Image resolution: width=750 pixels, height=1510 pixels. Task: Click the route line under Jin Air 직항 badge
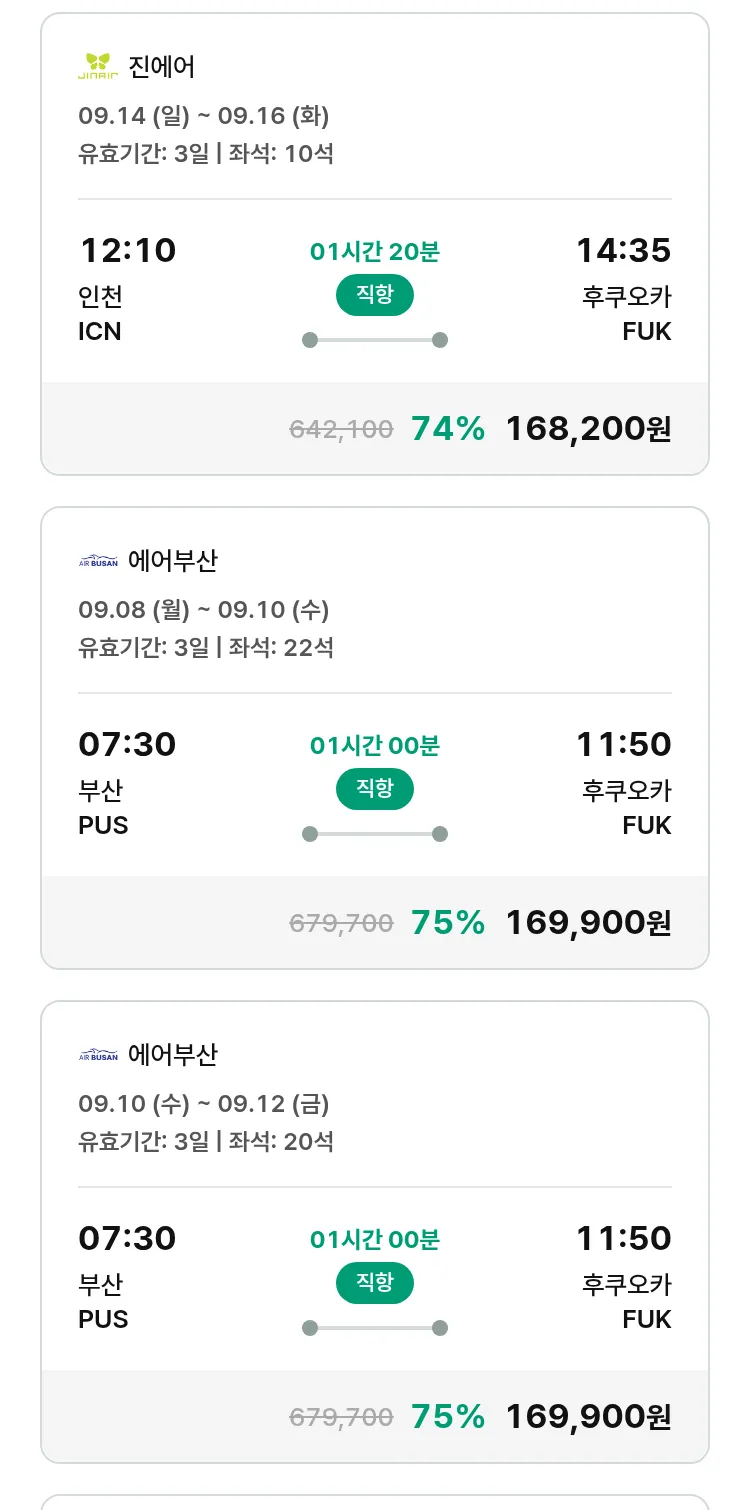[x=374, y=340]
